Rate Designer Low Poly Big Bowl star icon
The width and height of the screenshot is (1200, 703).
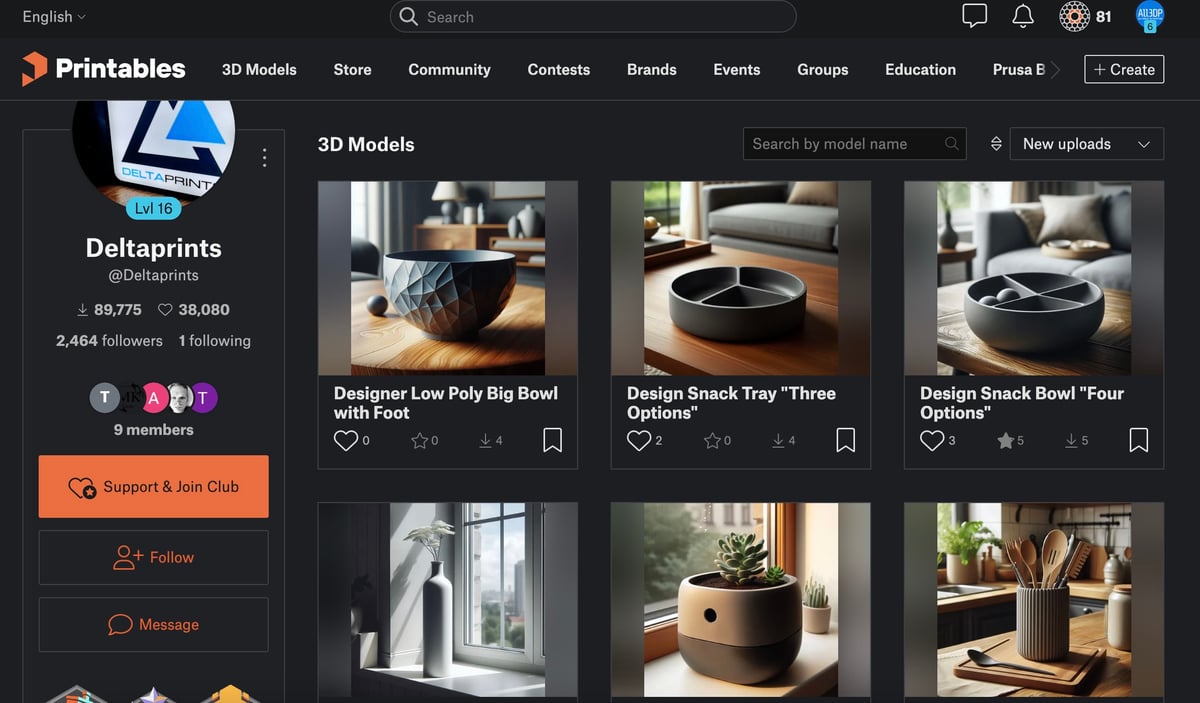420,440
